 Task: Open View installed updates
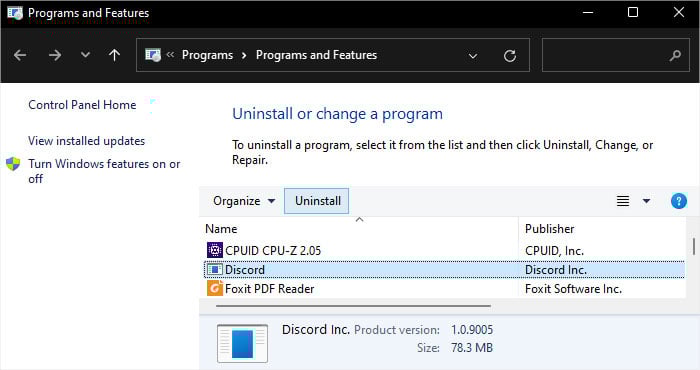pyautogui.click(x=87, y=141)
